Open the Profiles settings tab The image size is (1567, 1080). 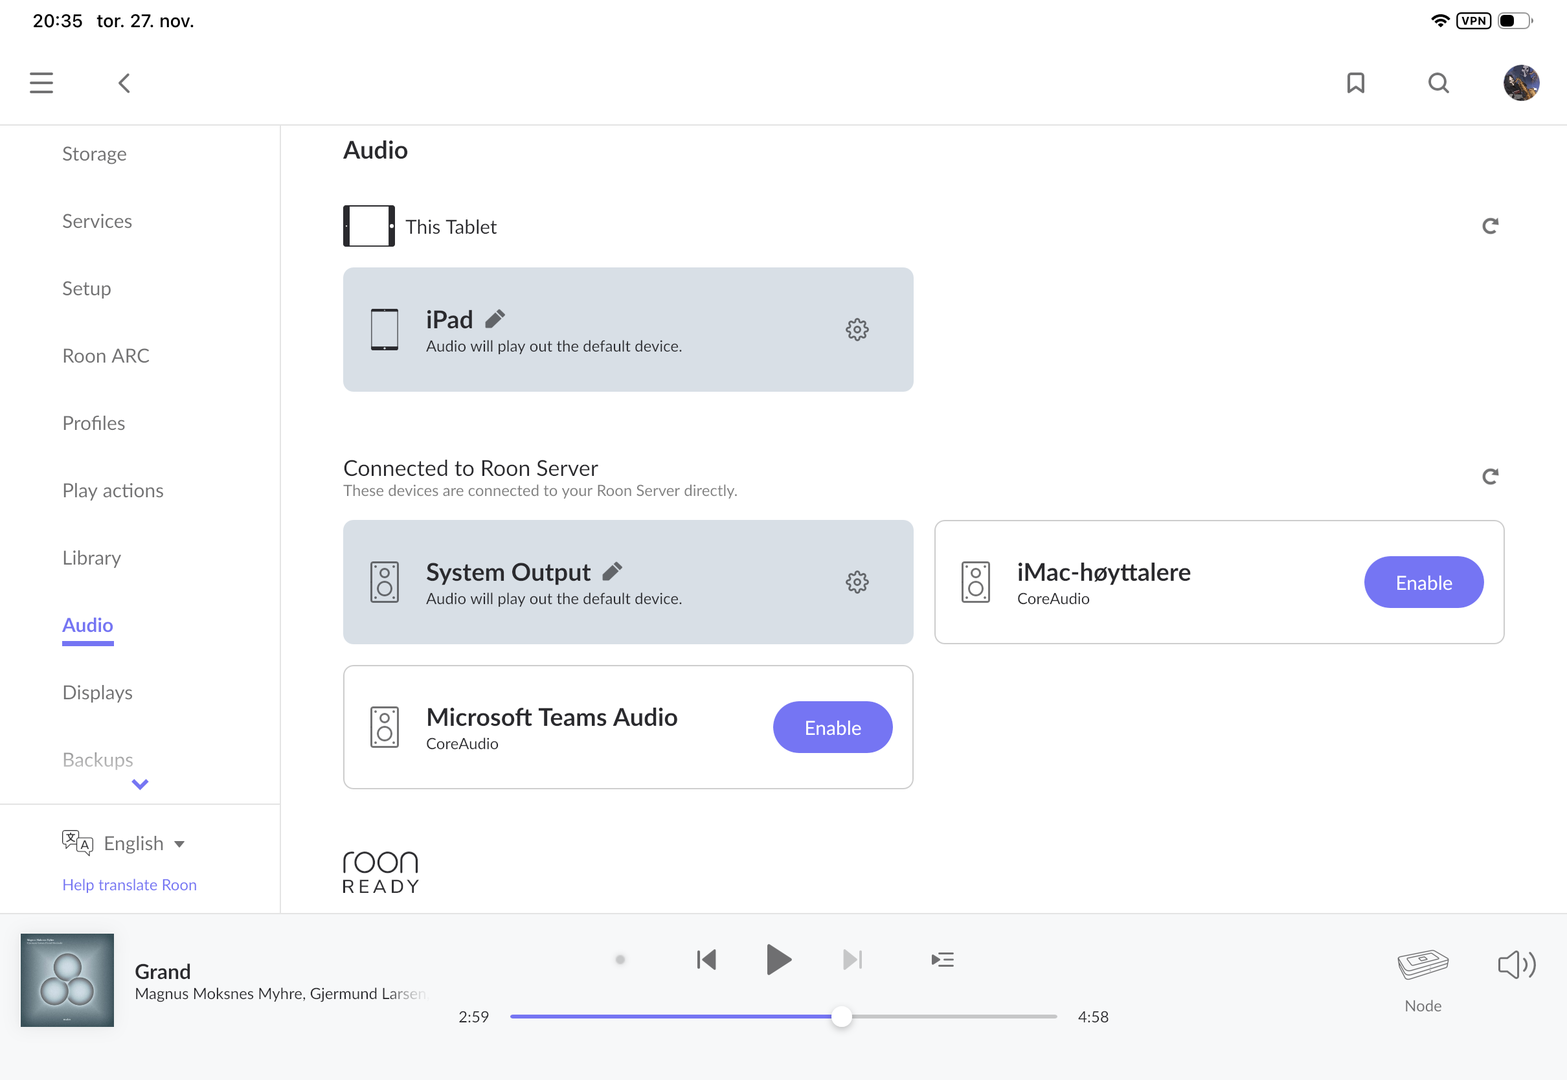click(x=94, y=423)
